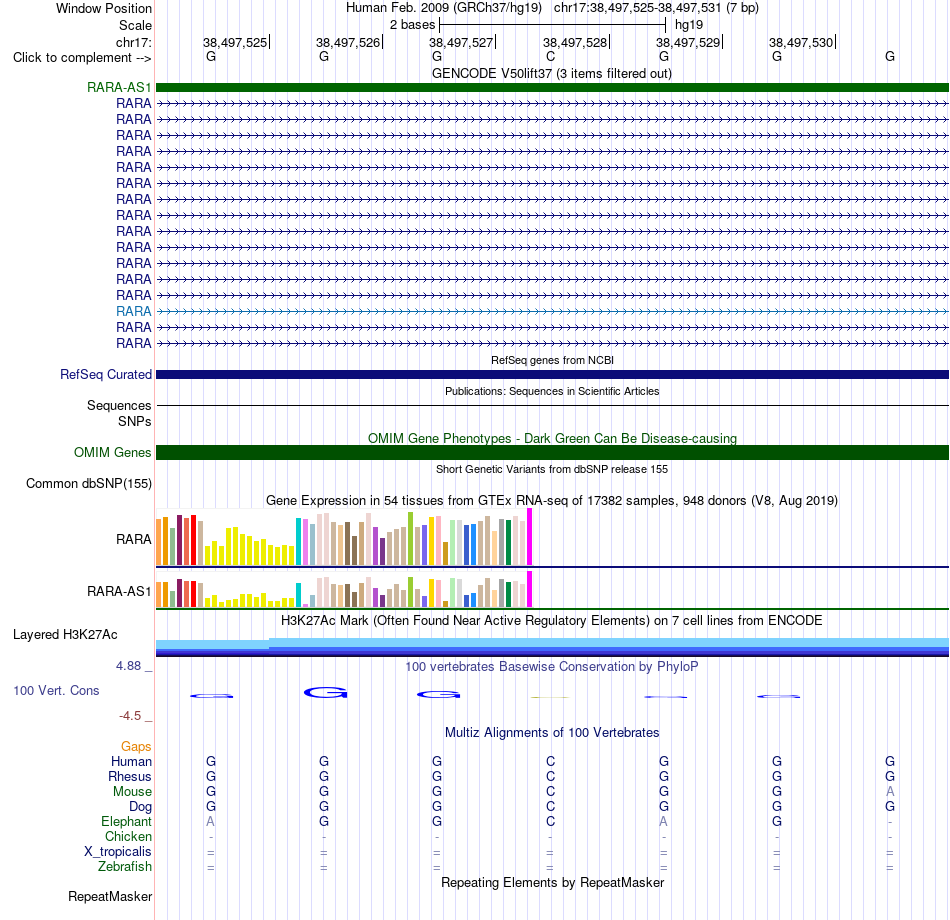The image size is (950, 920).
Task: Open 'RefSeq genes from NCBI' track title
Action: (x=552, y=360)
